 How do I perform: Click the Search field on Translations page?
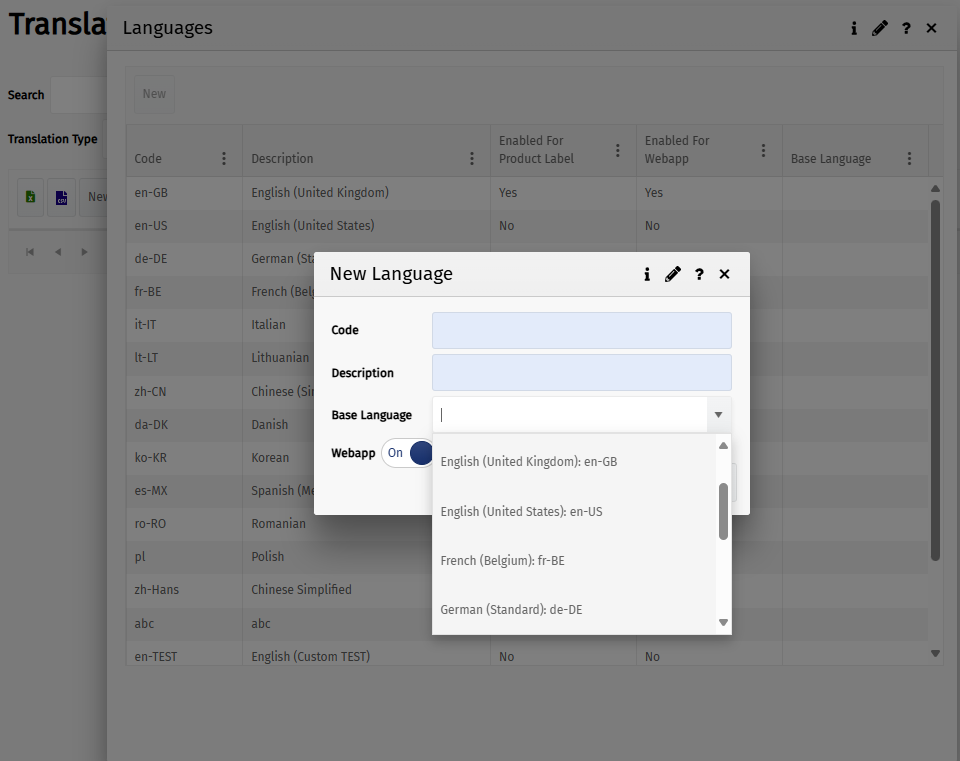coord(78,95)
